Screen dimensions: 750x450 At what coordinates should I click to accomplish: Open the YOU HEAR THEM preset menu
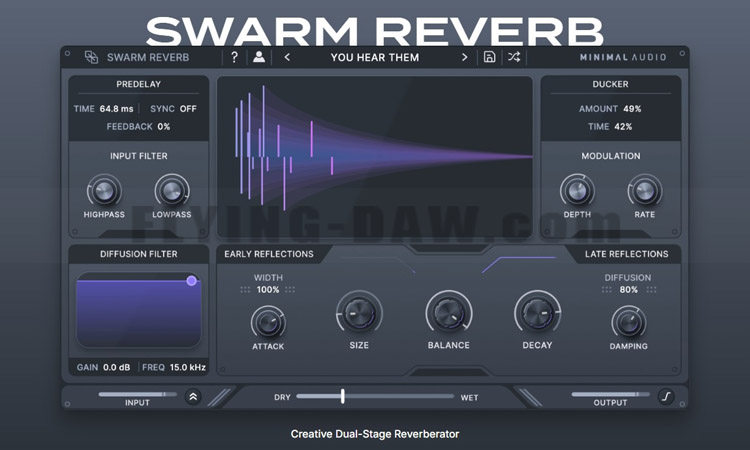click(375, 57)
